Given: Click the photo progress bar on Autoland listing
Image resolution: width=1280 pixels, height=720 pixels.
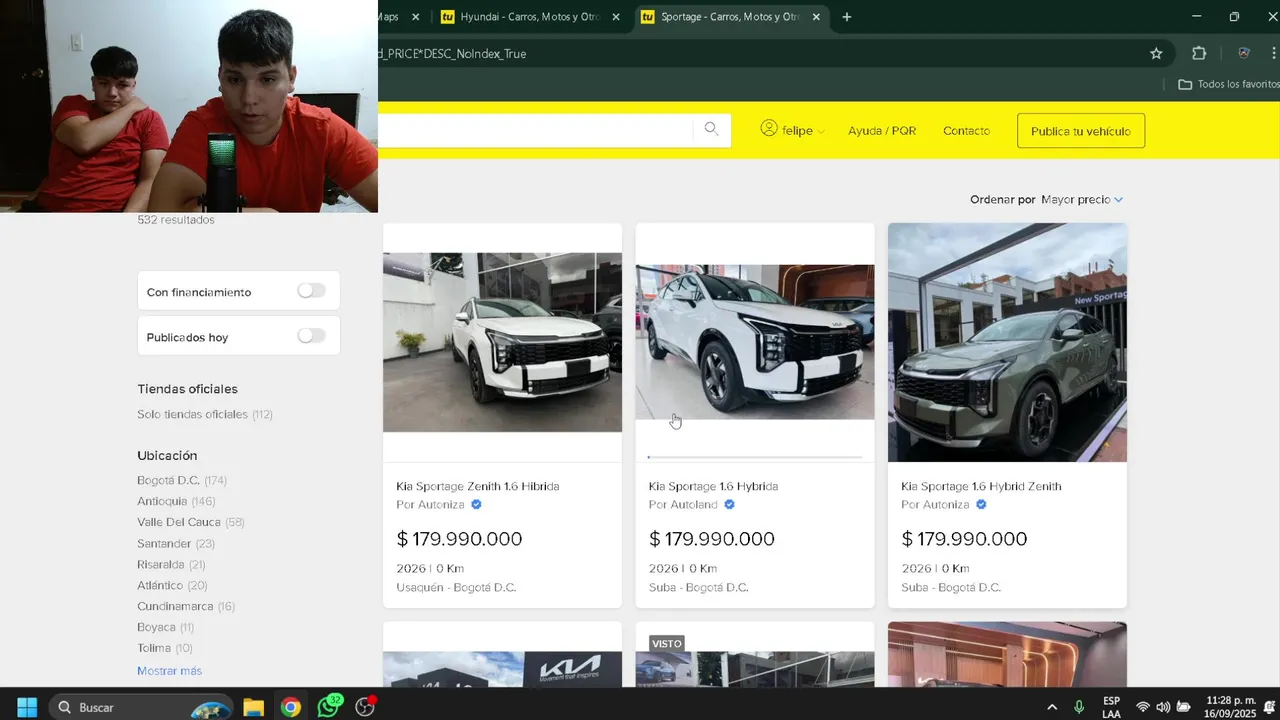Looking at the screenshot, I should (755, 457).
